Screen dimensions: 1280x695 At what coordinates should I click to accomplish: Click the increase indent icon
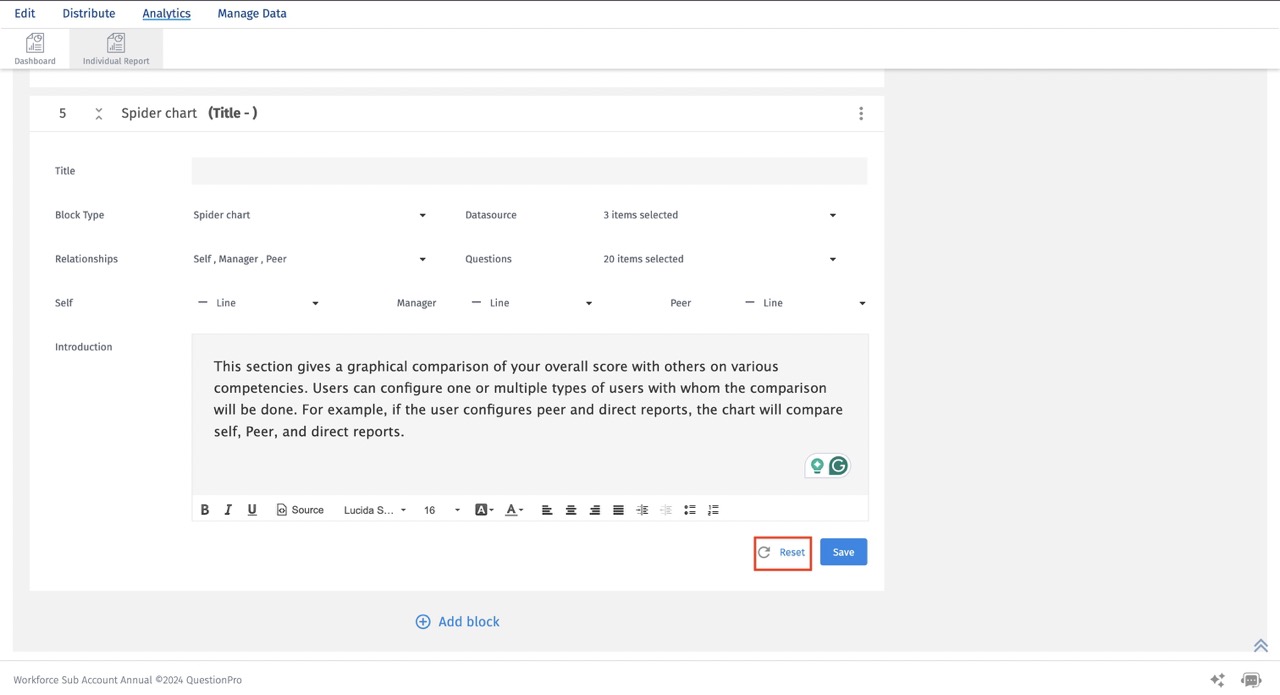point(641,510)
